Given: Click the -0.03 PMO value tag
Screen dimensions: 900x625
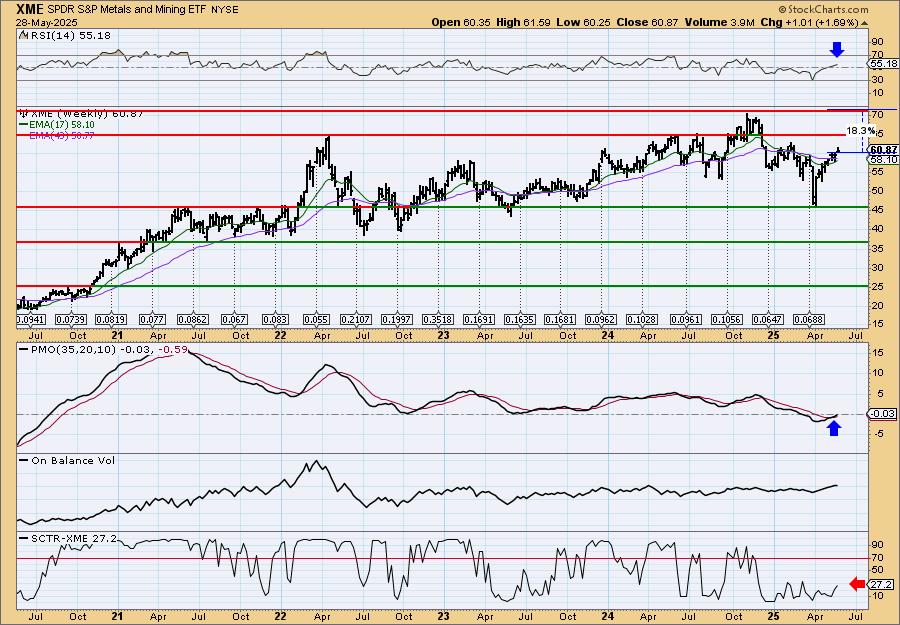Looking at the screenshot, I should (x=880, y=414).
